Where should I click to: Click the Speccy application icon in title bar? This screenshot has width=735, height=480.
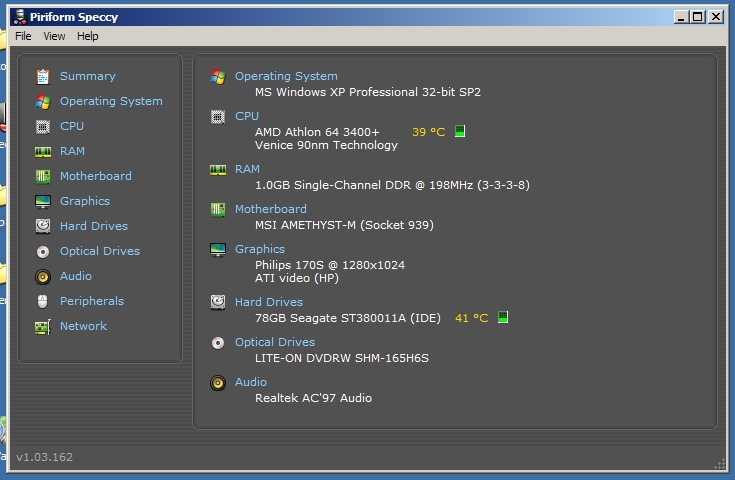(20, 17)
